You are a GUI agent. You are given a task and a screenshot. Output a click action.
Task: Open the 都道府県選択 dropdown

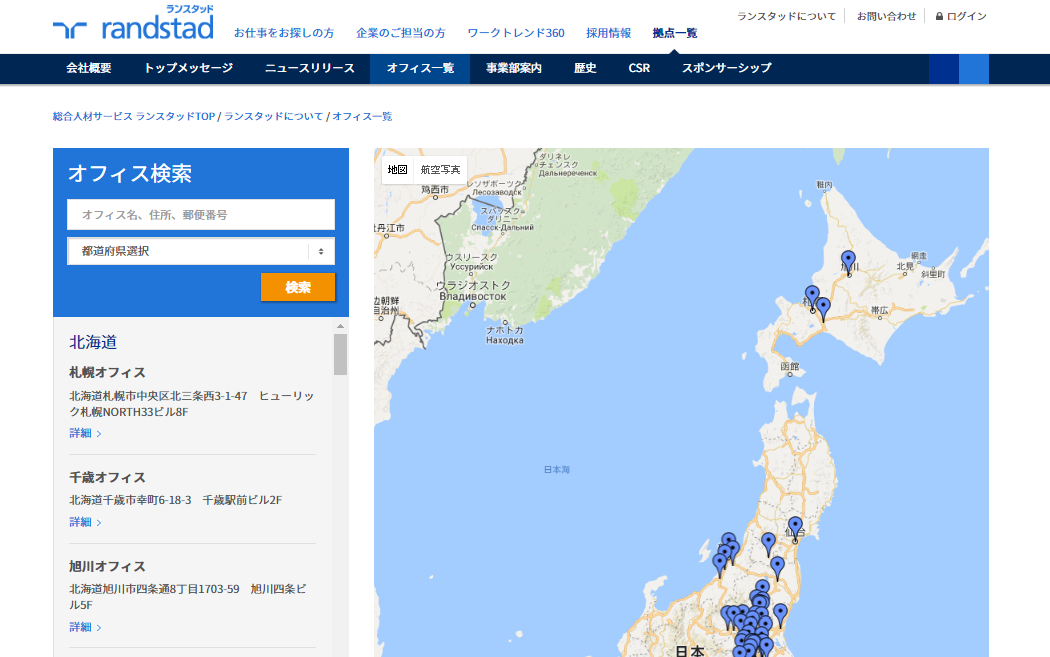point(201,251)
